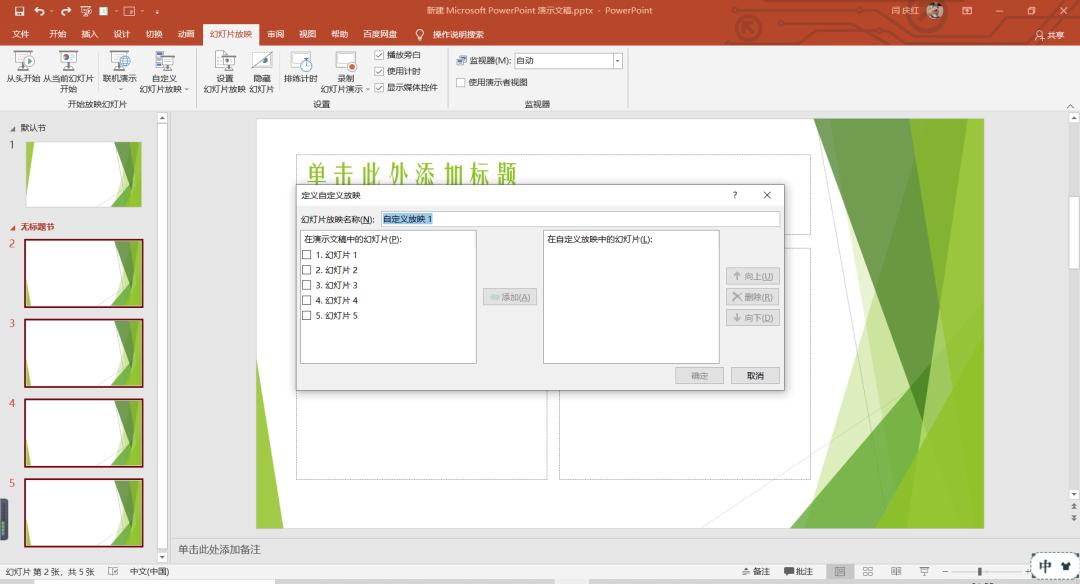Click the From Beginning (从头开始) slideshow icon
The image size is (1080, 584).
(x=22, y=62)
